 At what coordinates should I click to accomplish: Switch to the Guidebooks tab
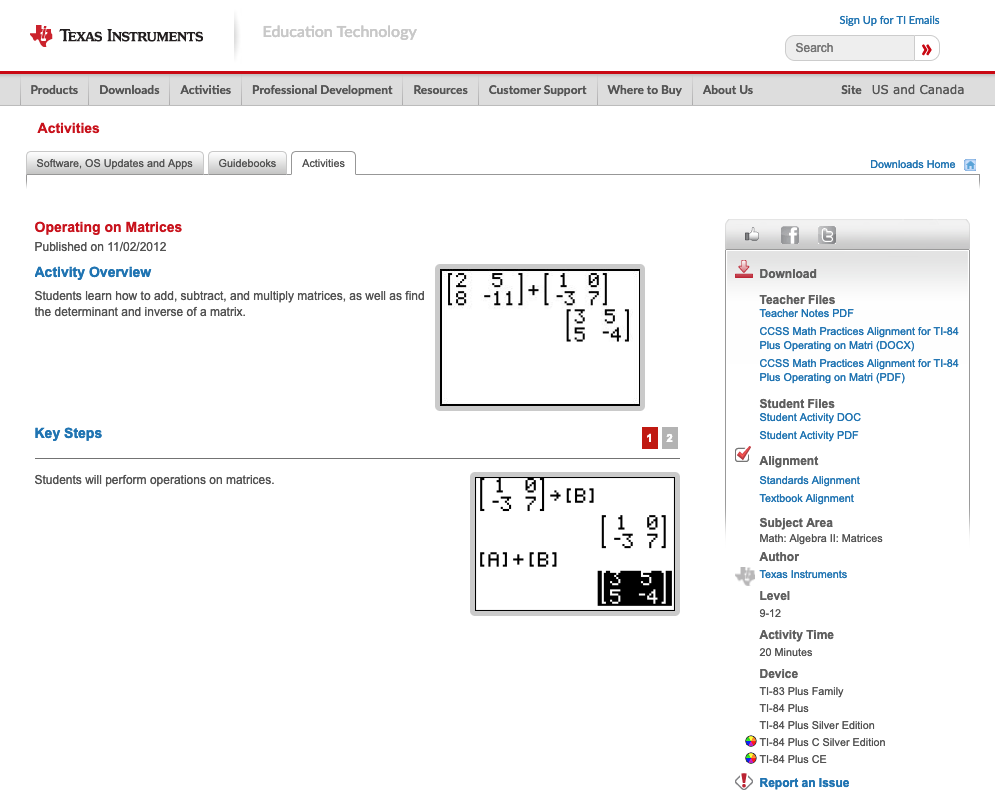247,163
